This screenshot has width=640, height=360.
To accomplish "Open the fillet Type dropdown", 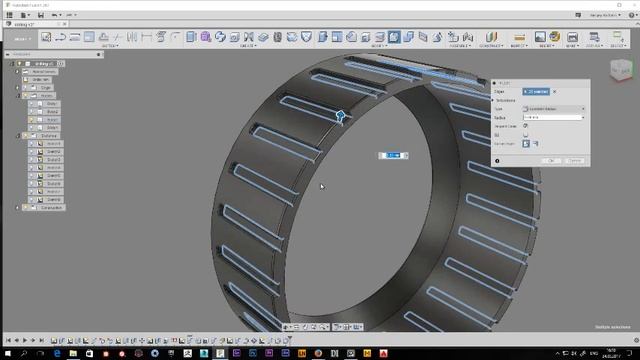I will tap(554, 109).
